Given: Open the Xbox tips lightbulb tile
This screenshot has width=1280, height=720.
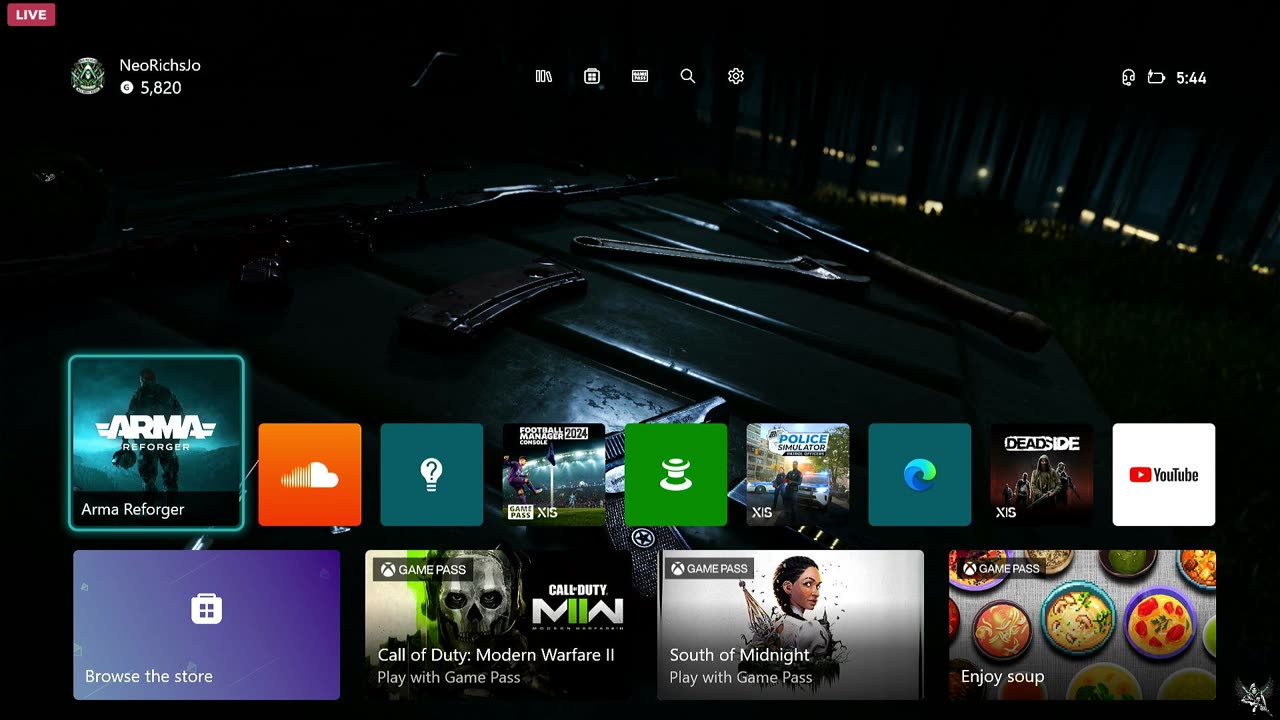Looking at the screenshot, I should (432, 474).
